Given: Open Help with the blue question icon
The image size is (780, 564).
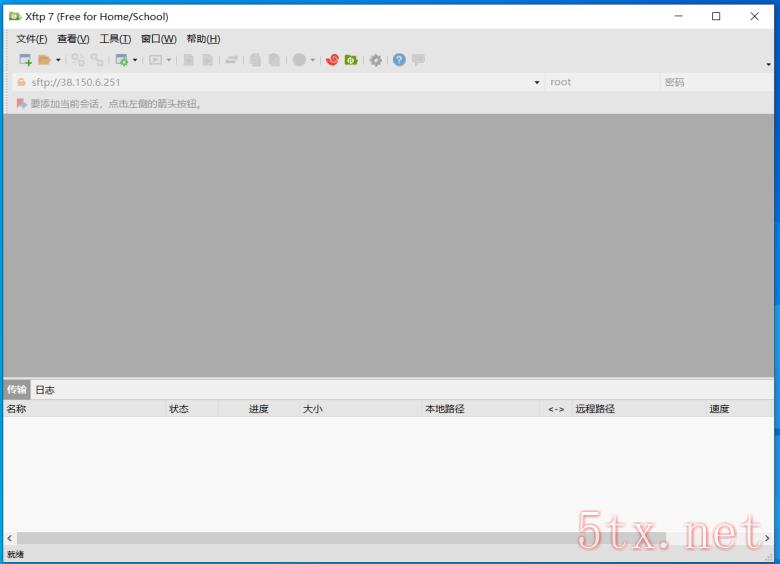Looking at the screenshot, I should pyautogui.click(x=399, y=60).
